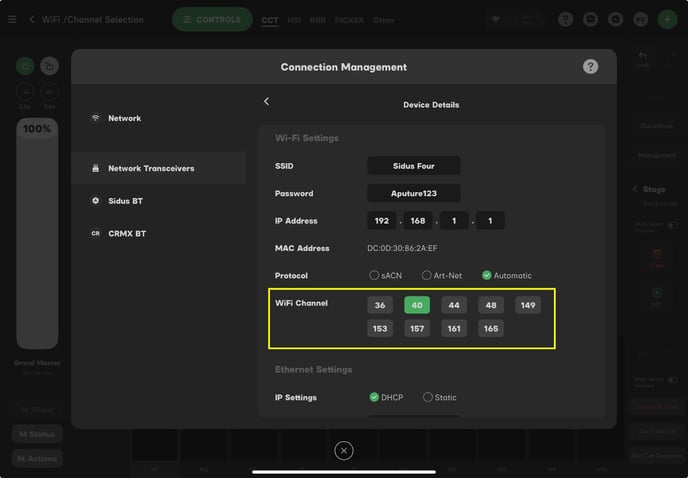Click the 100% intensity value
Viewport: 688px width, 478px height.
(37, 129)
